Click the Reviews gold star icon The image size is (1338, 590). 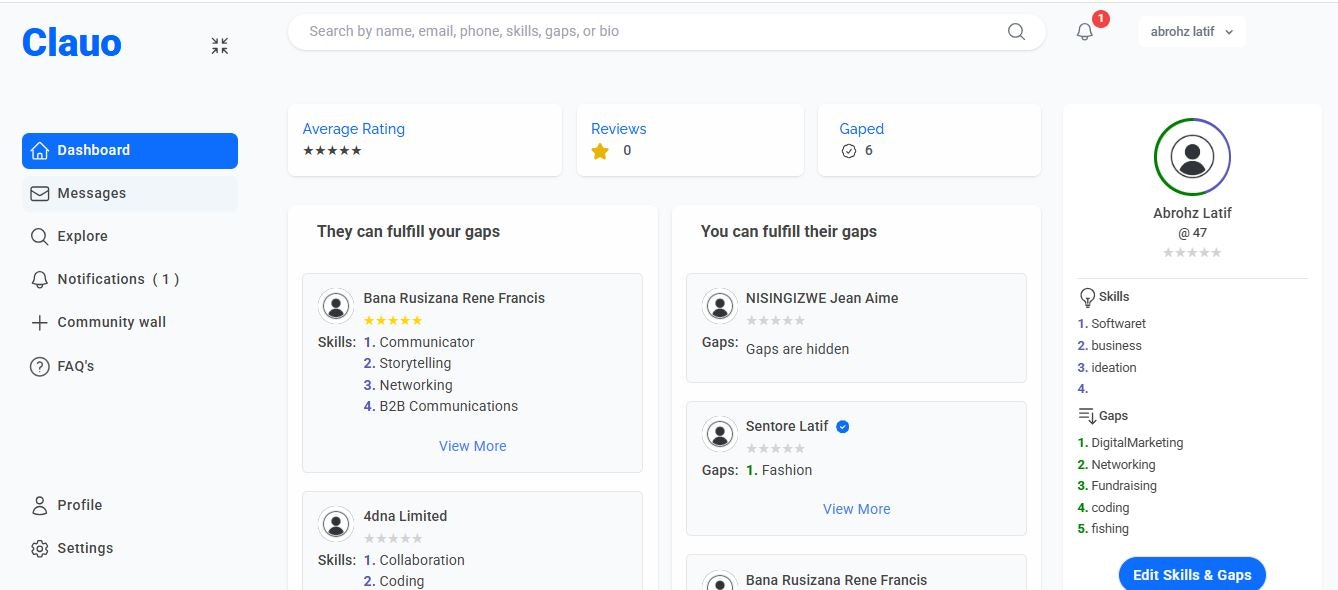[600, 152]
